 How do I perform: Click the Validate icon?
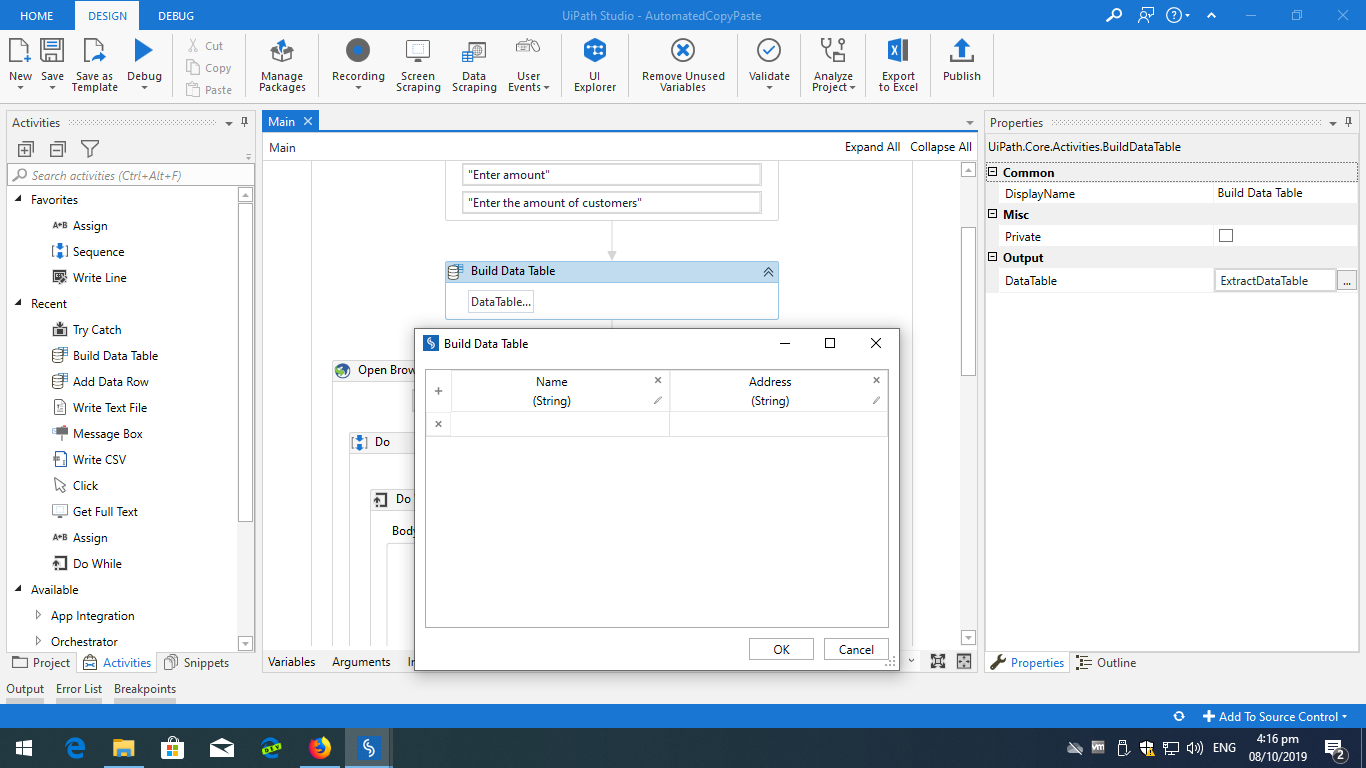click(x=769, y=51)
